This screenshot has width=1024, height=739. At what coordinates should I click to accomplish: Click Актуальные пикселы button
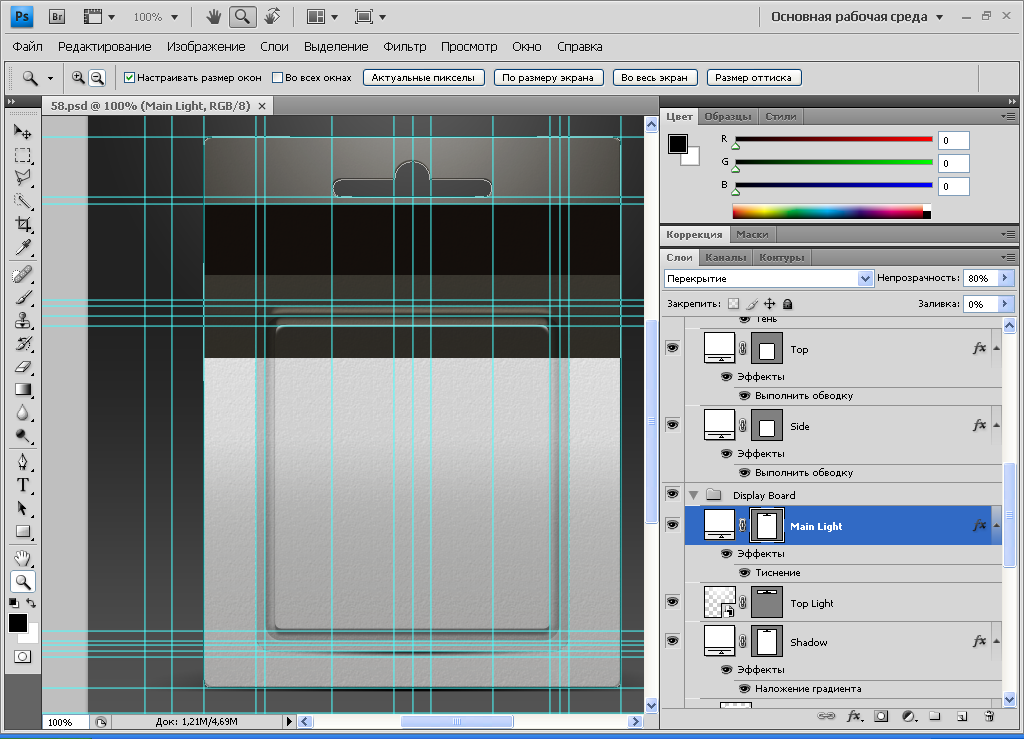(423, 78)
